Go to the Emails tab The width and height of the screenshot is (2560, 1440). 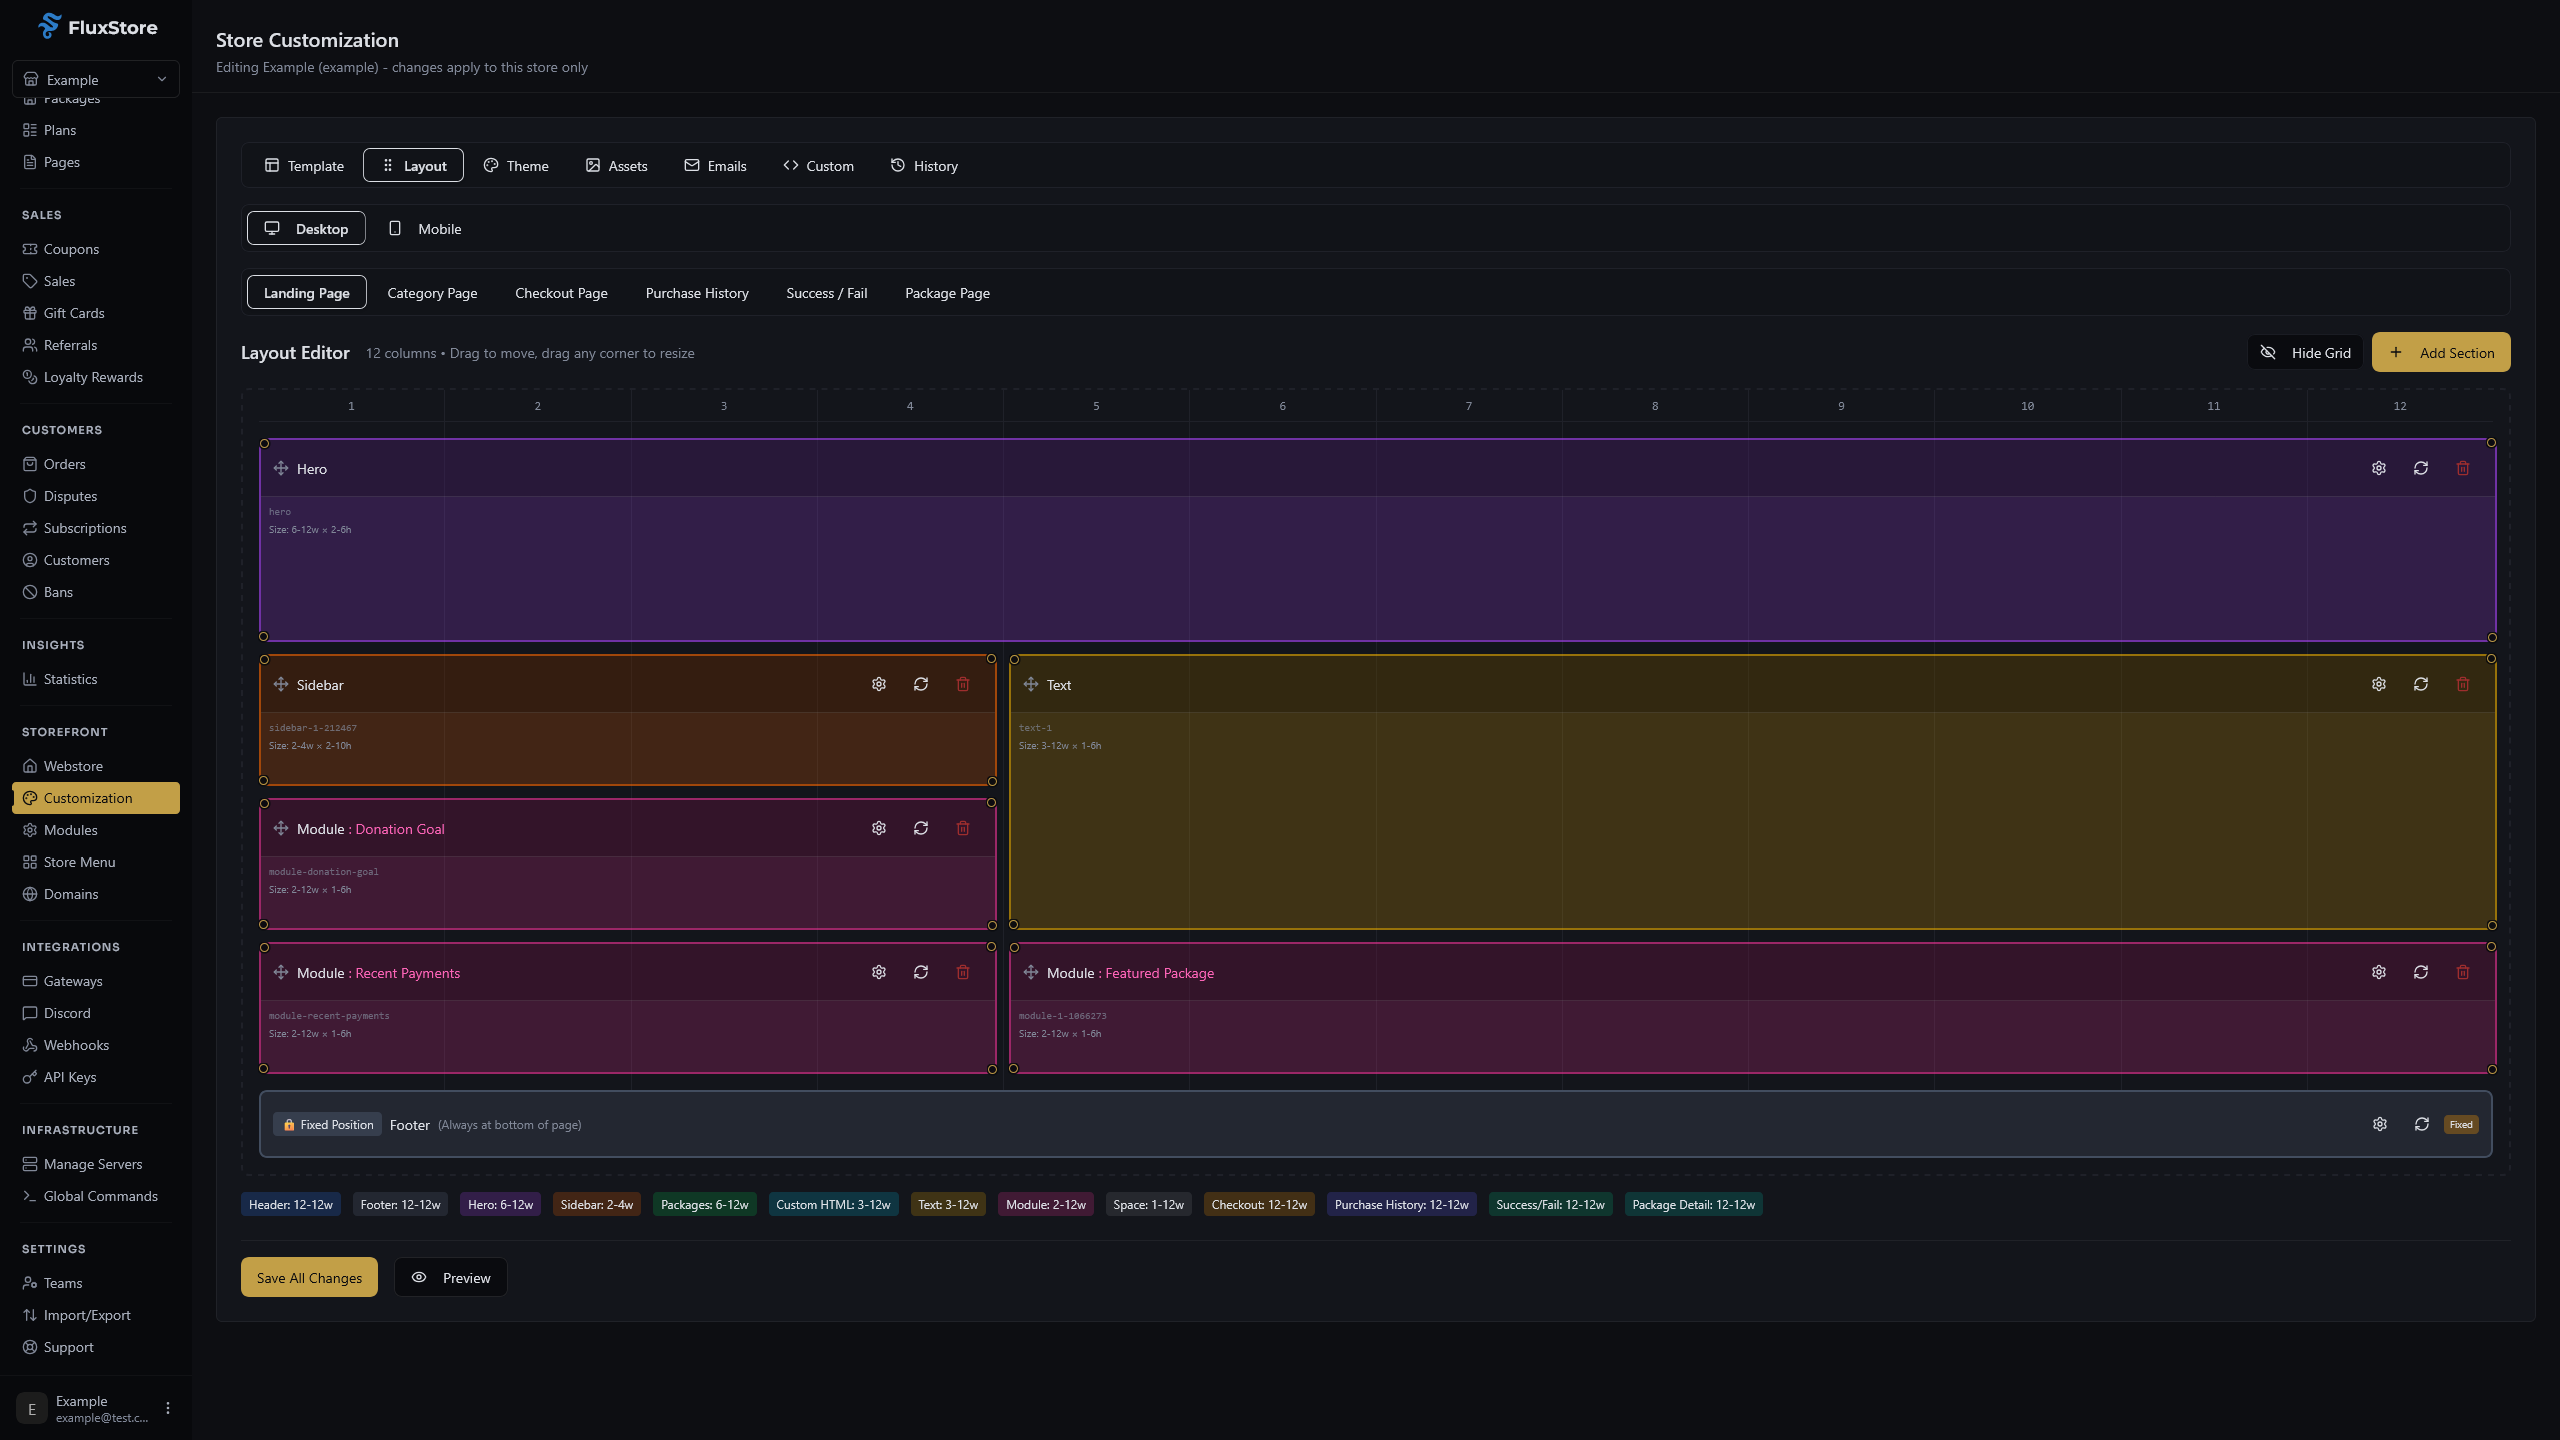[x=715, y=165]
